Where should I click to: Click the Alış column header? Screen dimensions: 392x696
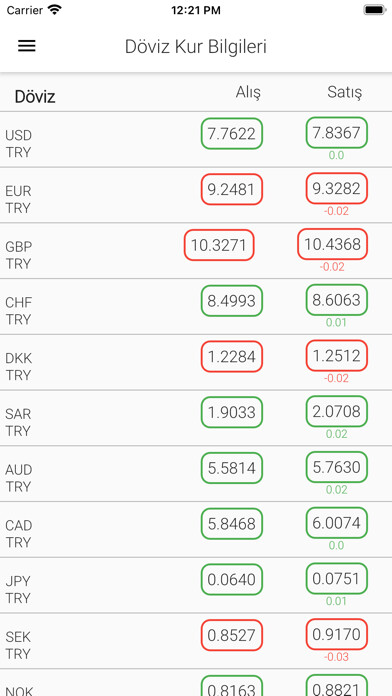pos(248,92)
